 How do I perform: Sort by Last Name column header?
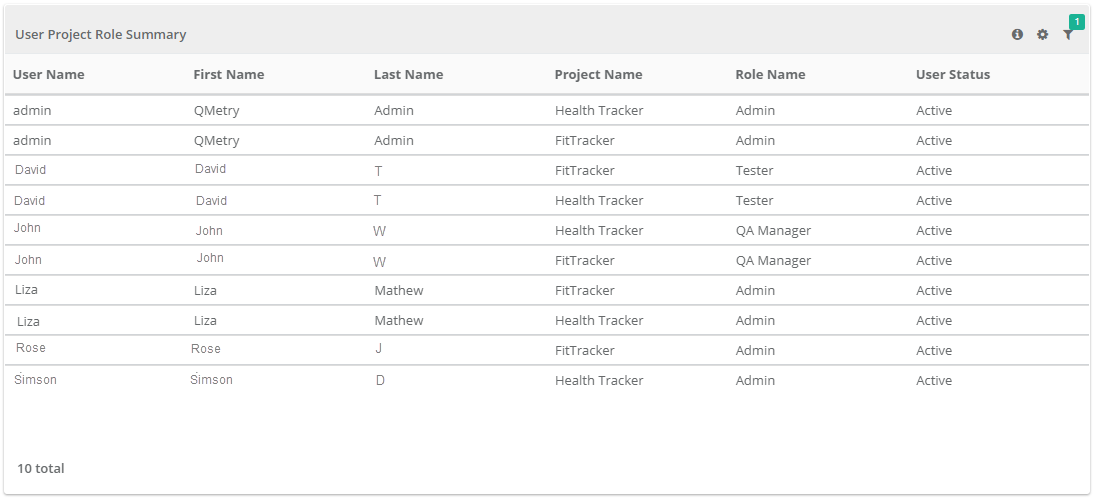tap(408, 75)
